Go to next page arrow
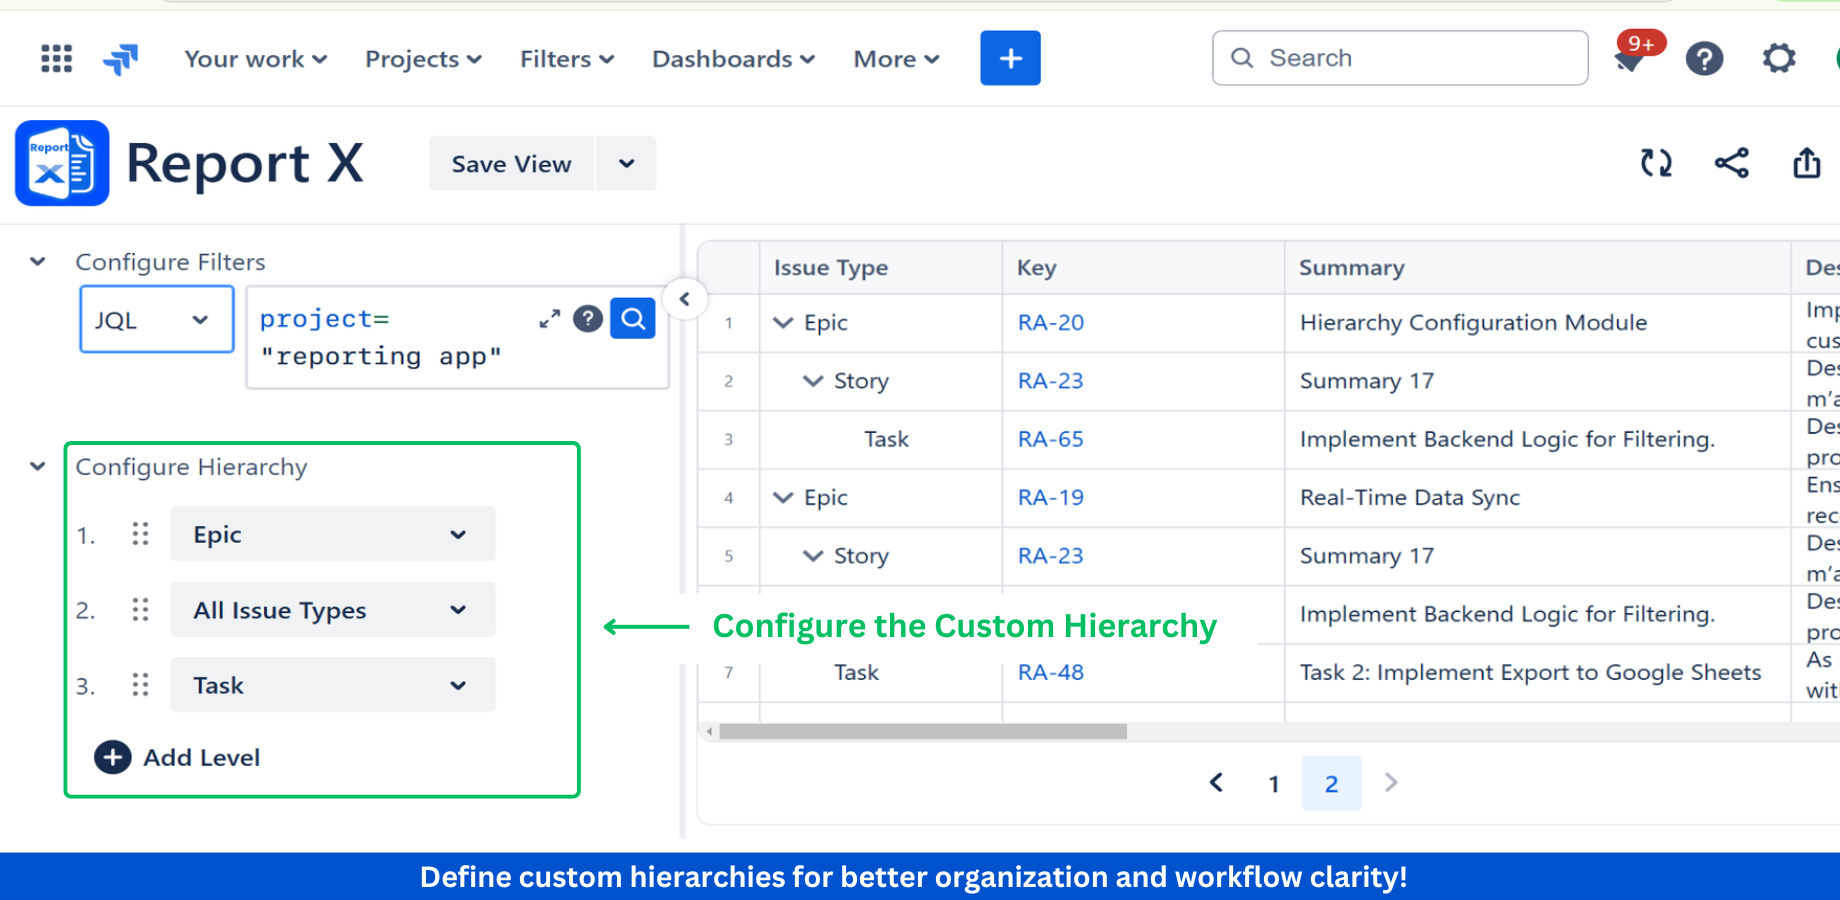The image size is (1840, 900). 1391,783
